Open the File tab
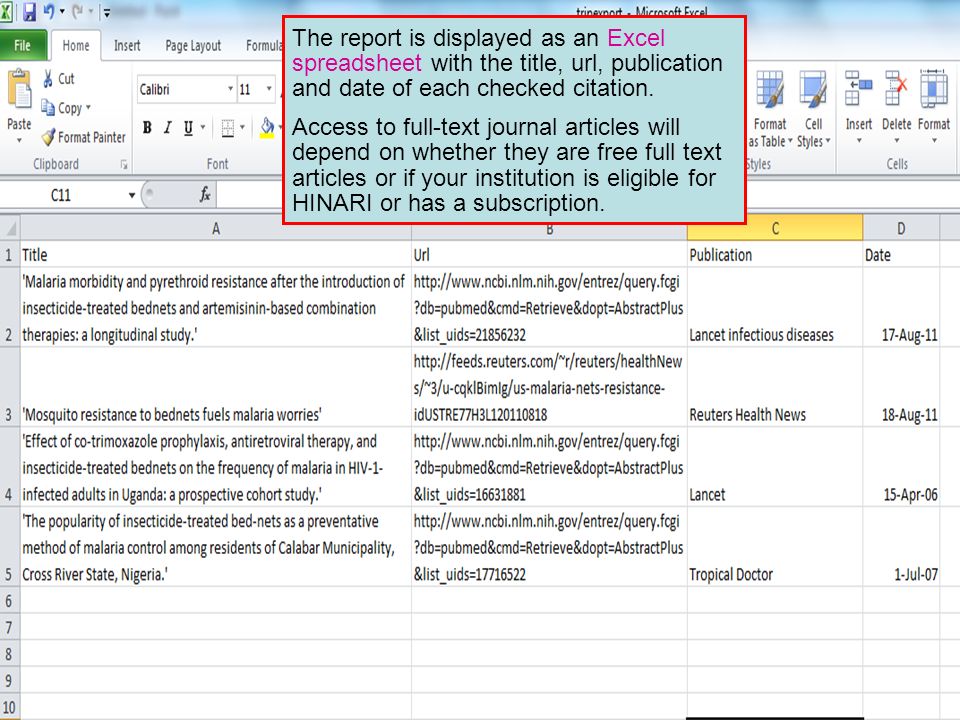Image resolution: width=960 pixels, height=720 pixels. [23, 45]
